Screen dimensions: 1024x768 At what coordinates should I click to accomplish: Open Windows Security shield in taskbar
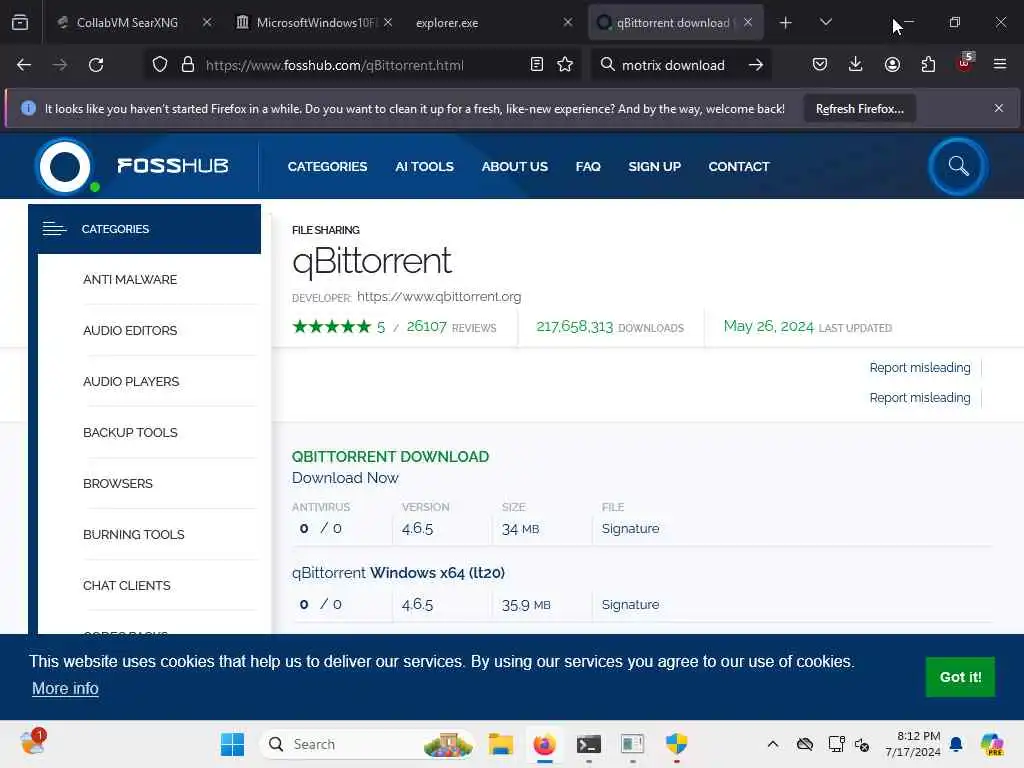(677, 744)
